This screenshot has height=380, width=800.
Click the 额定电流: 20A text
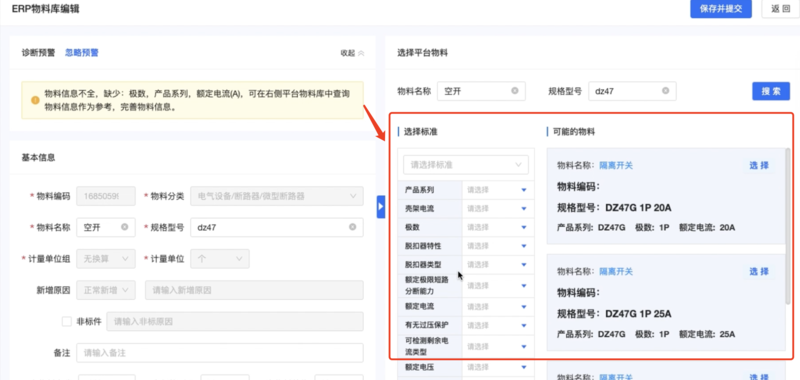point(707,227)
